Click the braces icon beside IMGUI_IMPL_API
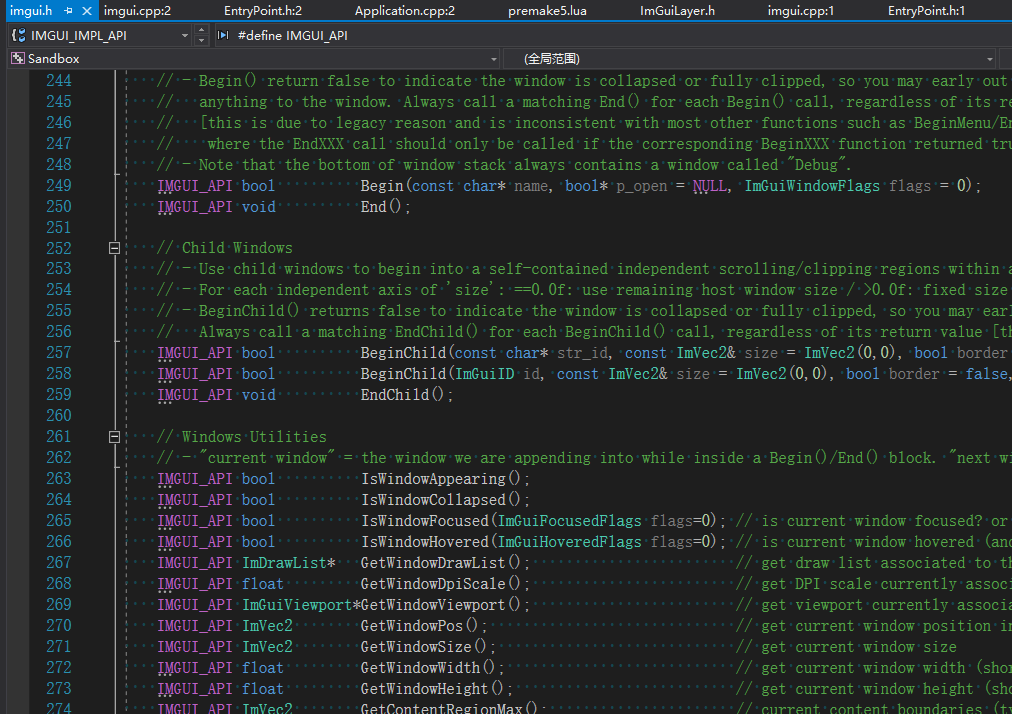This screenshot has height=714, width=1012. (x=17, y=33)
